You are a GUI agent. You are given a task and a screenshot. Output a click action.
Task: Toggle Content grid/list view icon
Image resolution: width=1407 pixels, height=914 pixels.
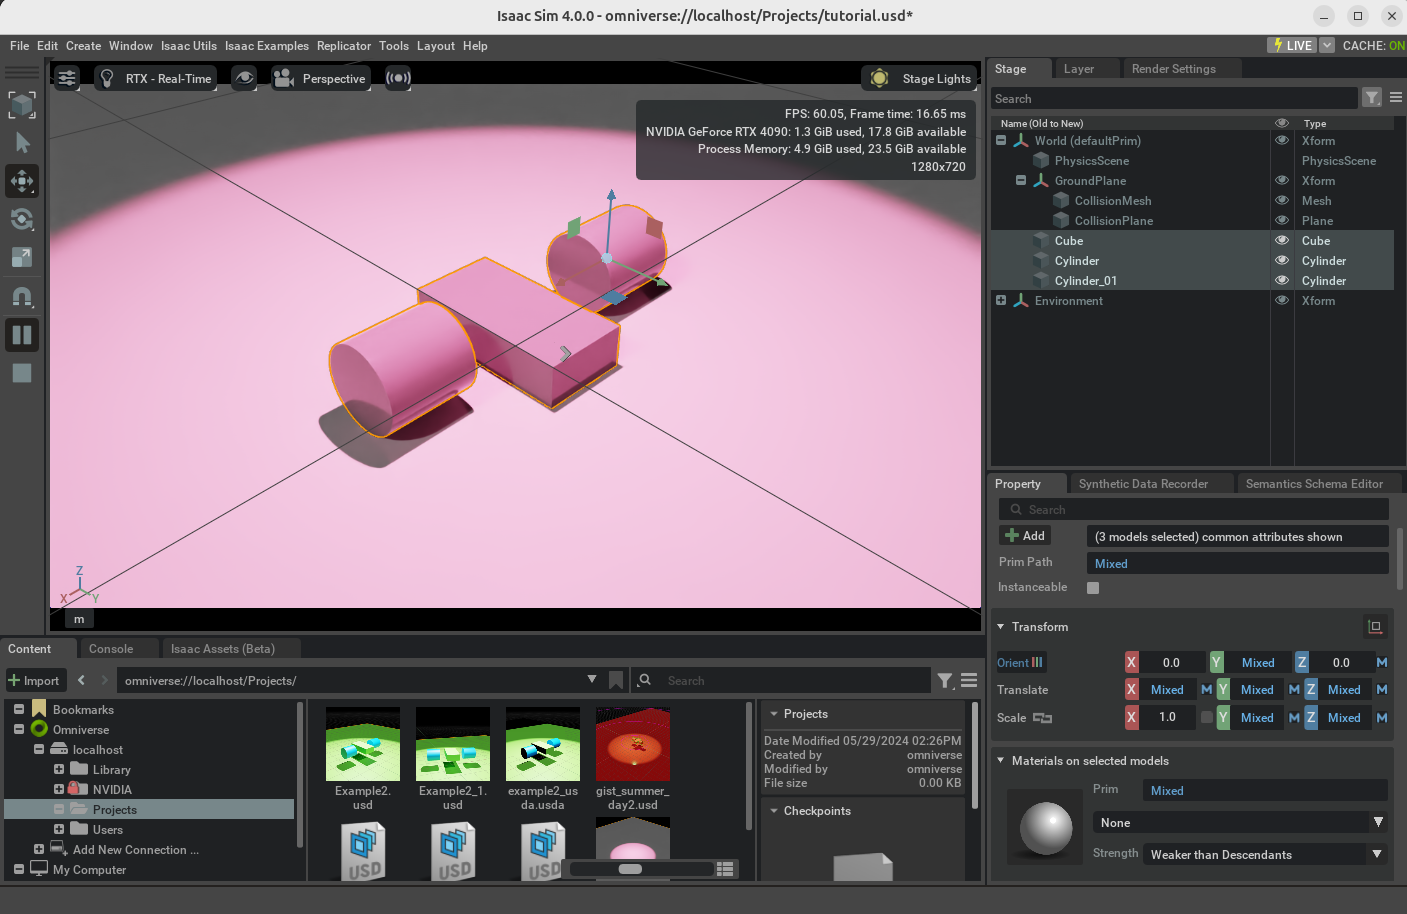(726, 869)
